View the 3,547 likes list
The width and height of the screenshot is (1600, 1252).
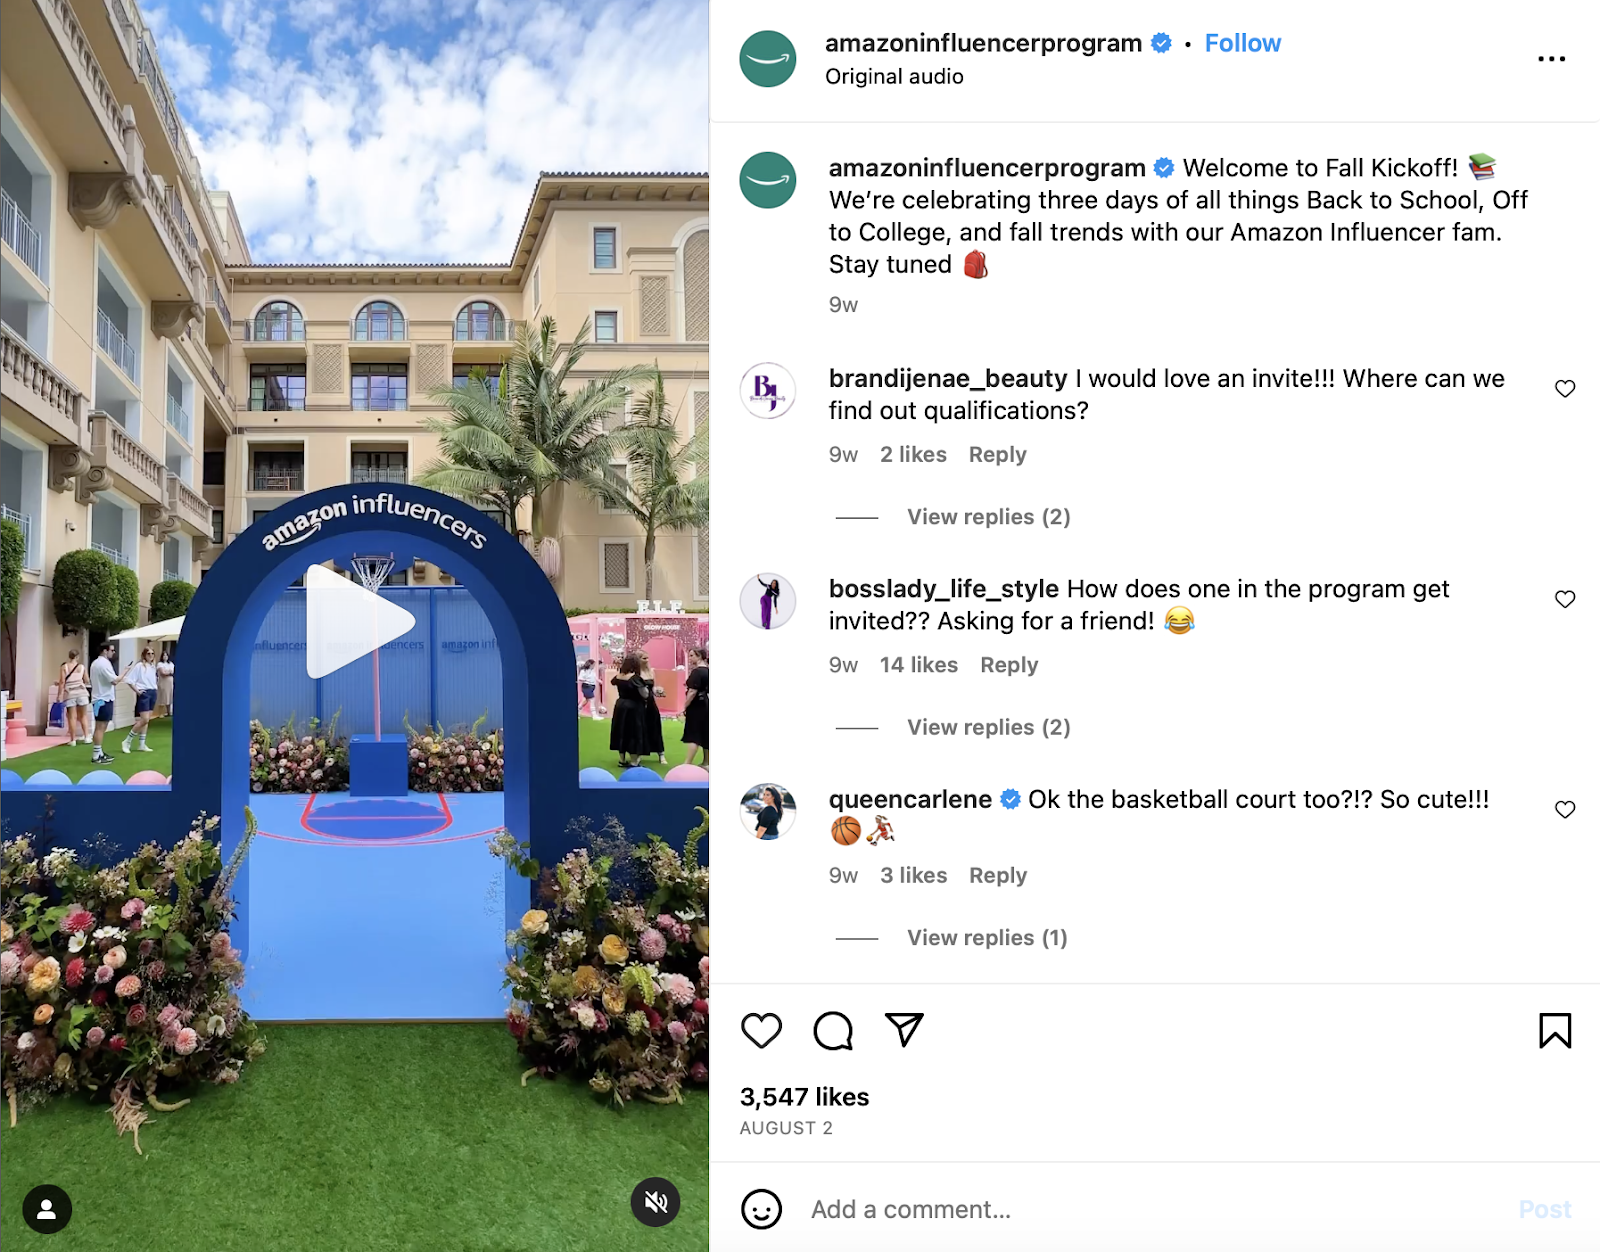[804, 1097]
